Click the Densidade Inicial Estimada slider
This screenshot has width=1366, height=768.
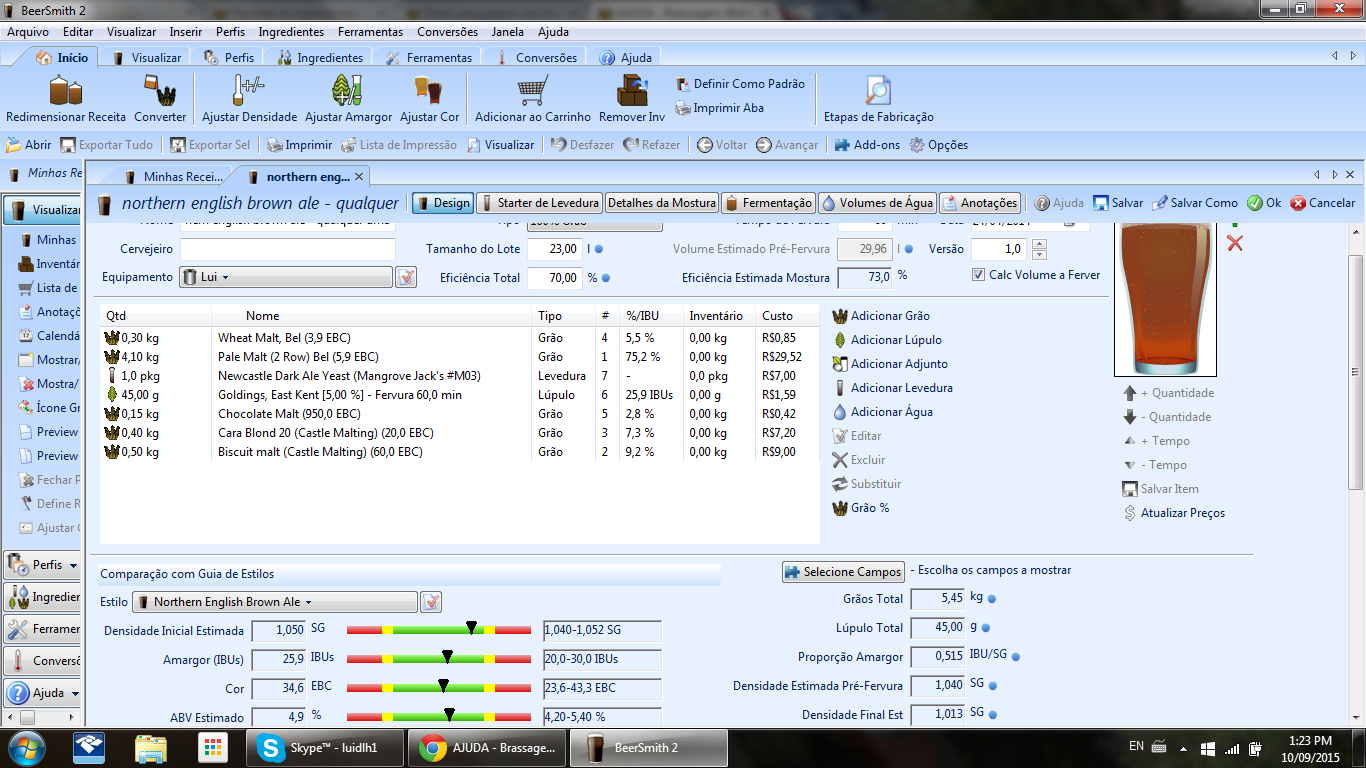438,630
